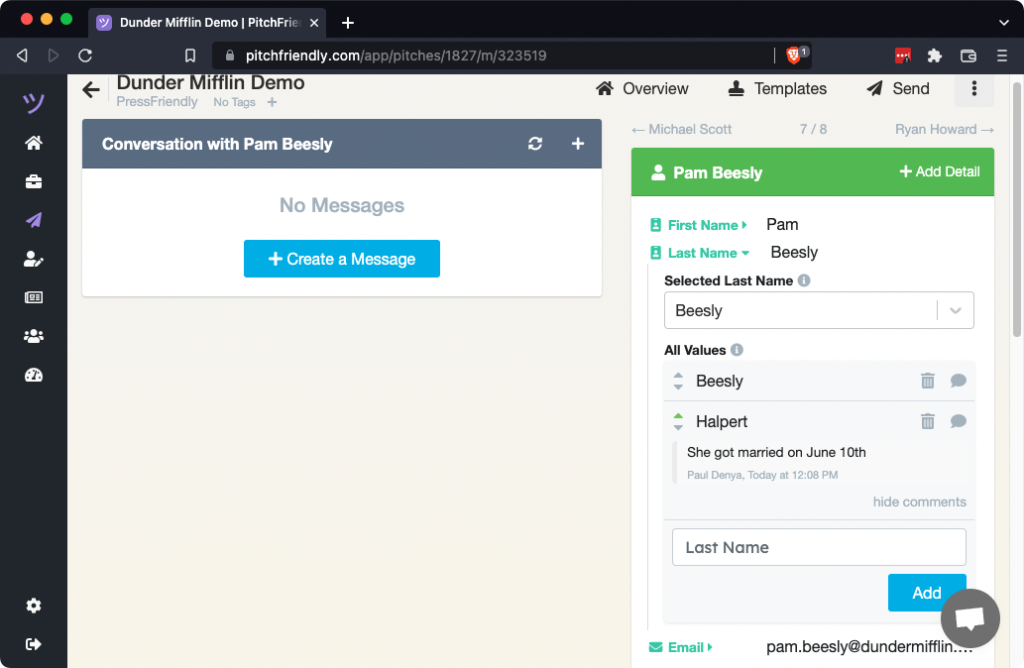This screenshot has height=668, width=1024.
Task: Reorder Halpert using its up/down arrows
Action: click(x=678, y=422)
